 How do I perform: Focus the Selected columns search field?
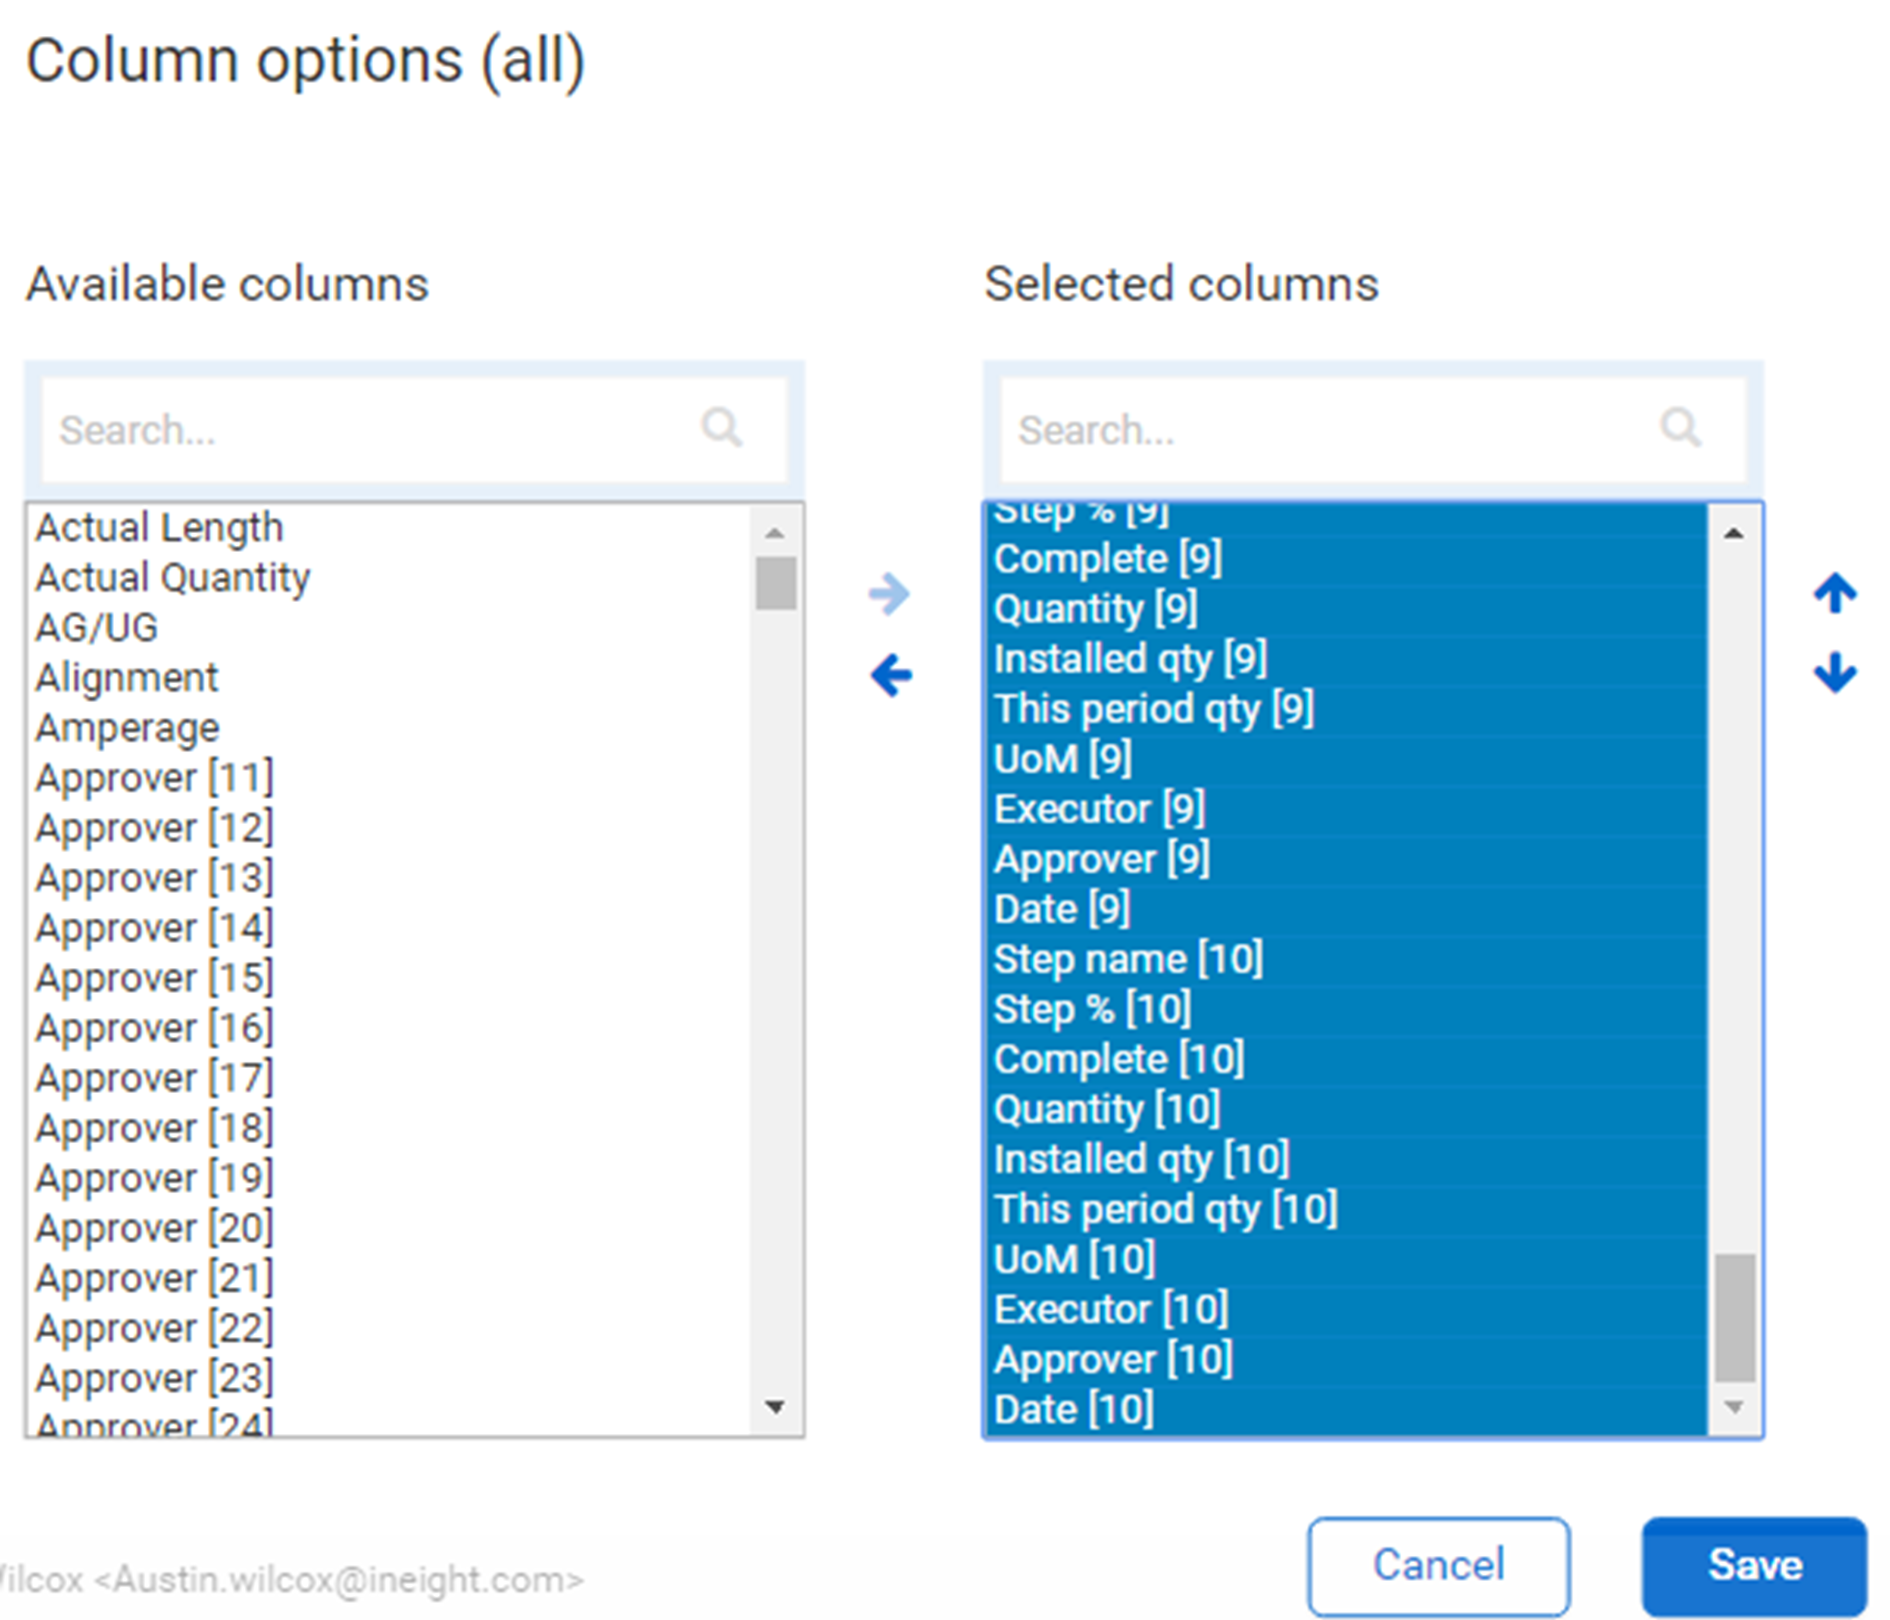click(x=1330, y=430)
